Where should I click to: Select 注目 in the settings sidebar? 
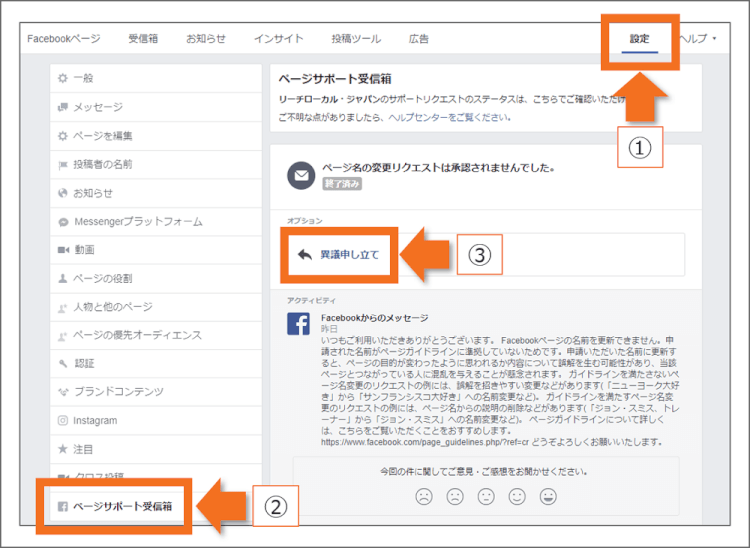156,449
